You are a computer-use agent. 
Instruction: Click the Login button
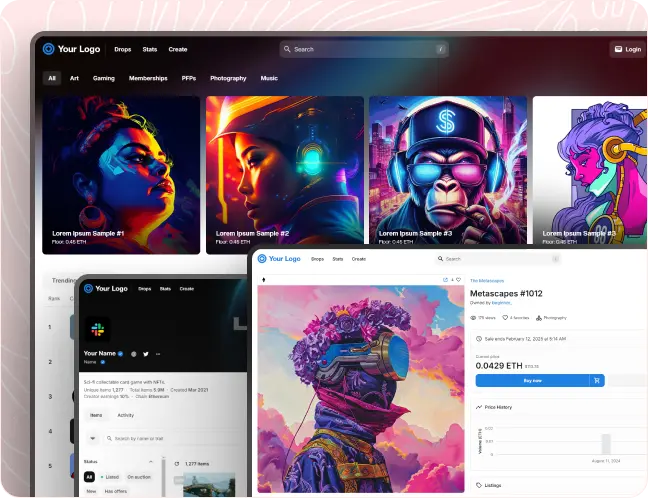(x=628, y=49)
